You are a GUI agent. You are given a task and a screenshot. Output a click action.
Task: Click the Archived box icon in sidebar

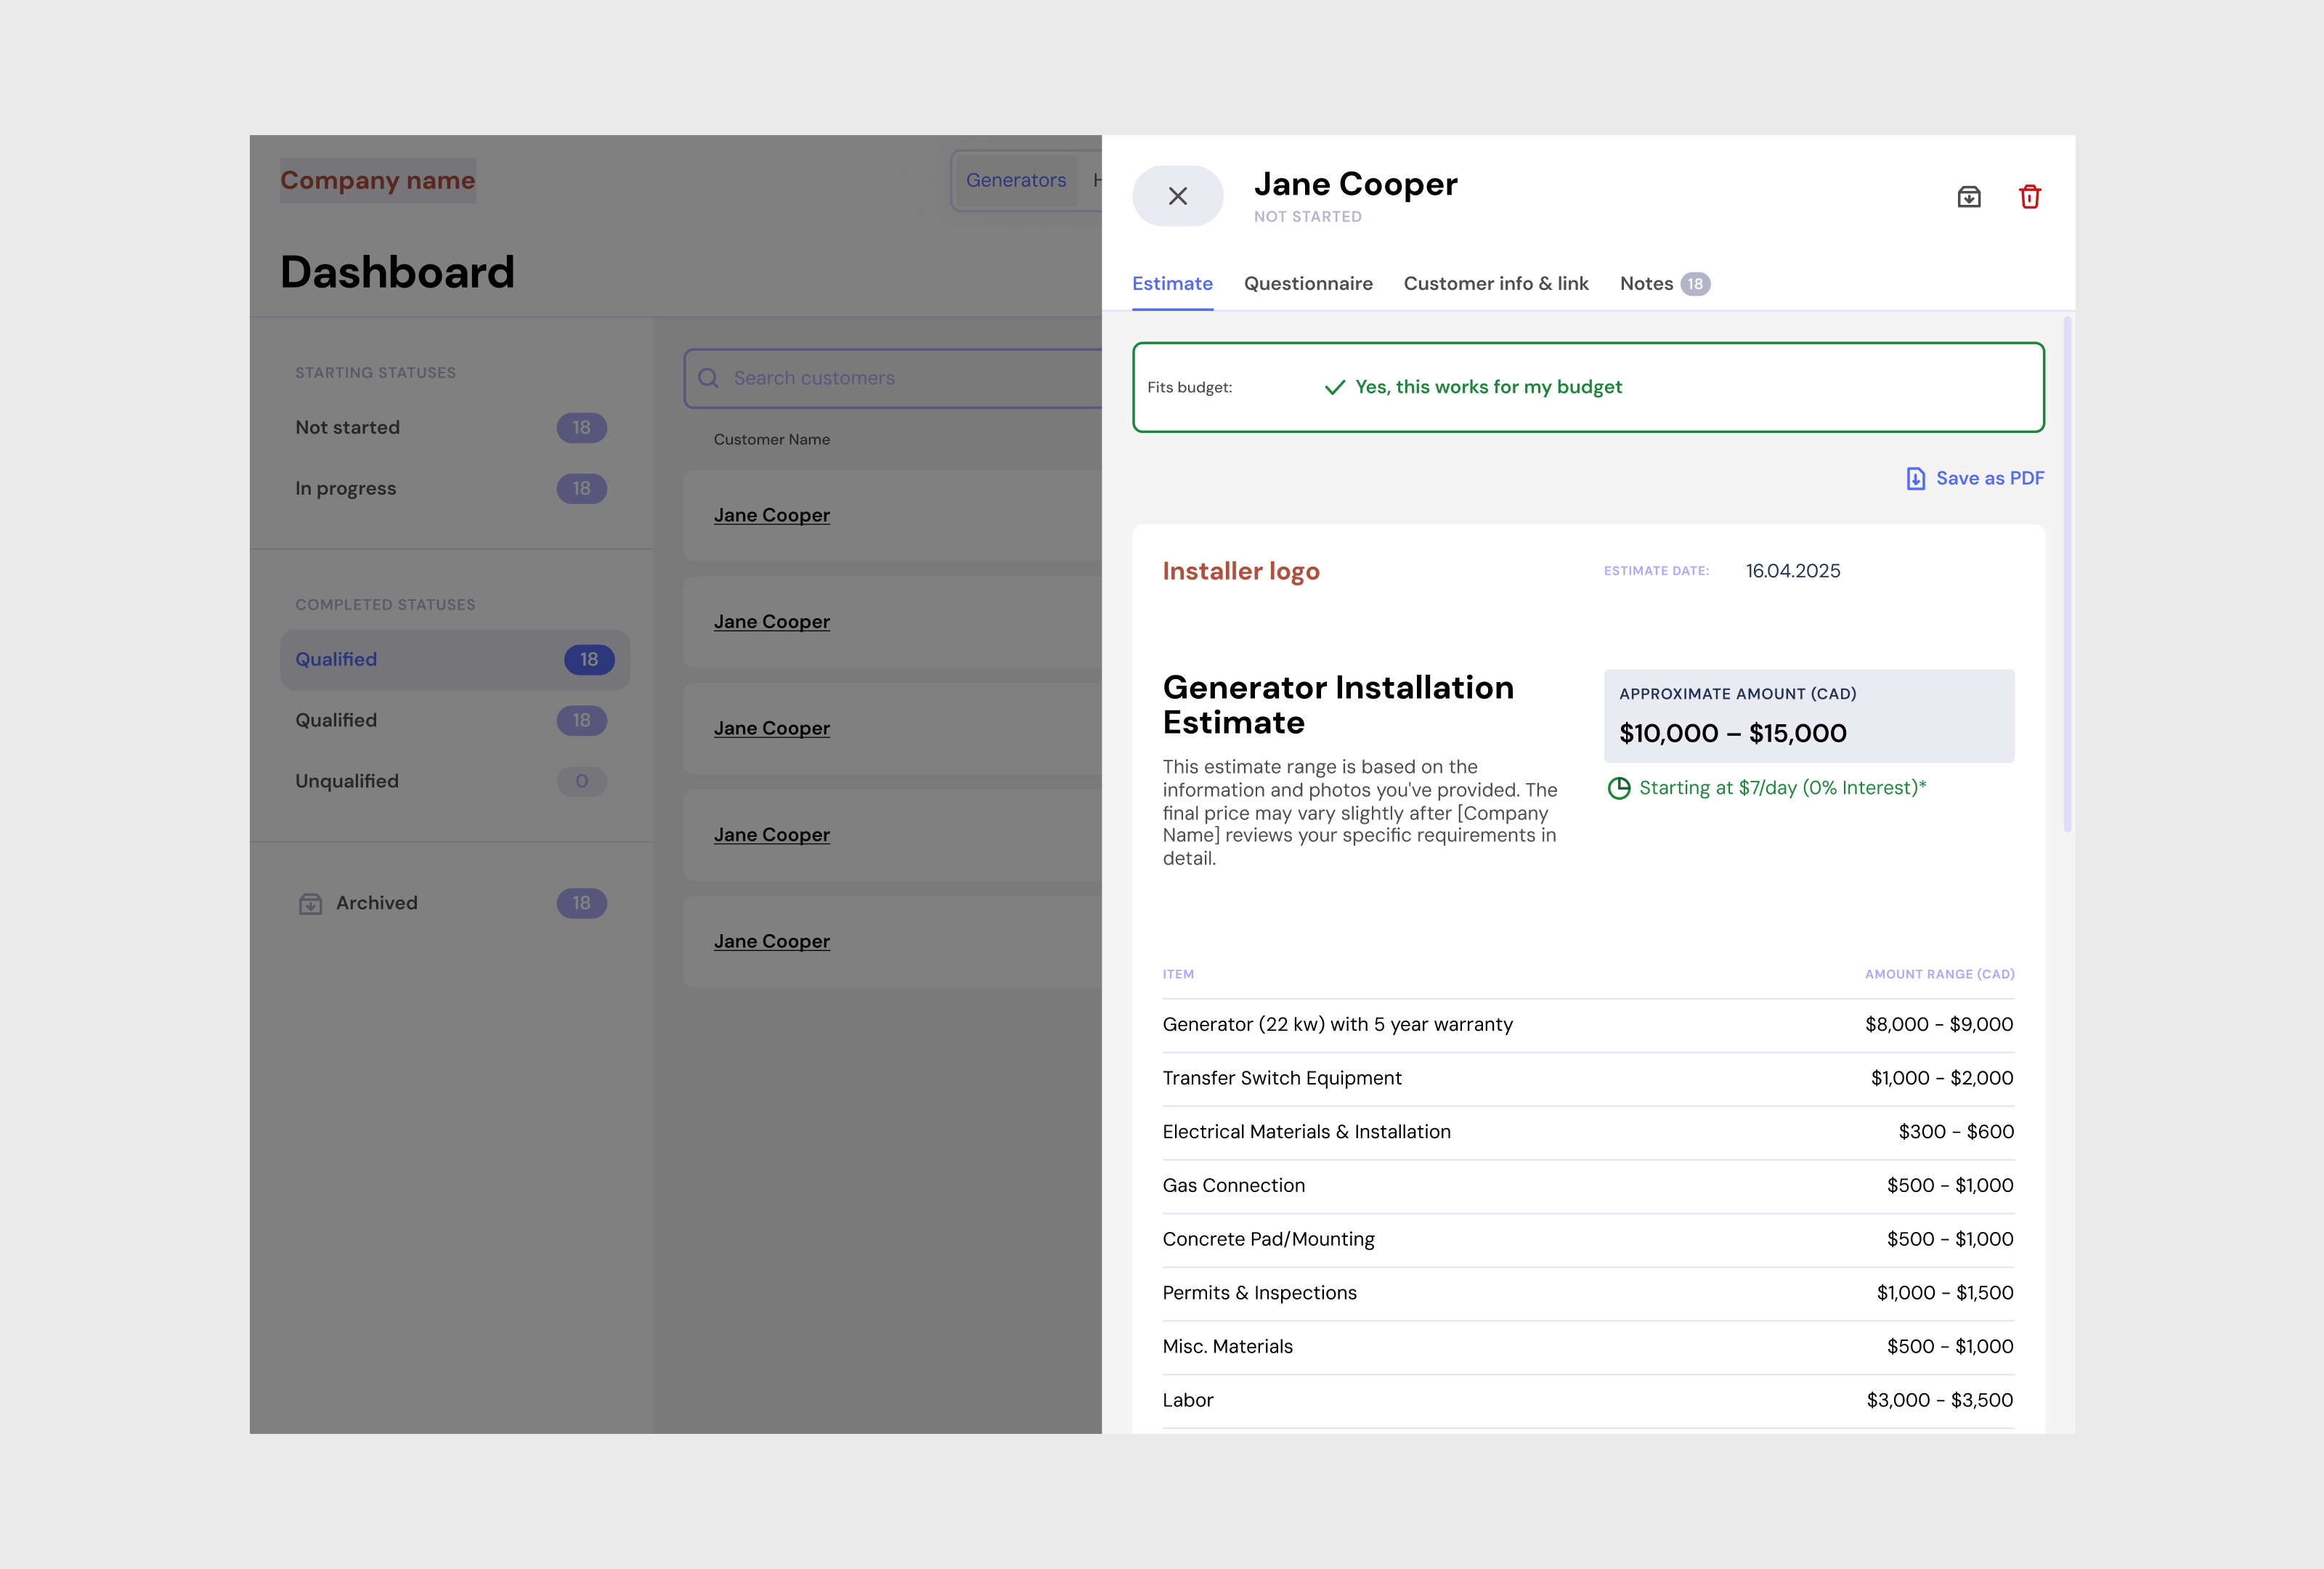click(310, 904)
